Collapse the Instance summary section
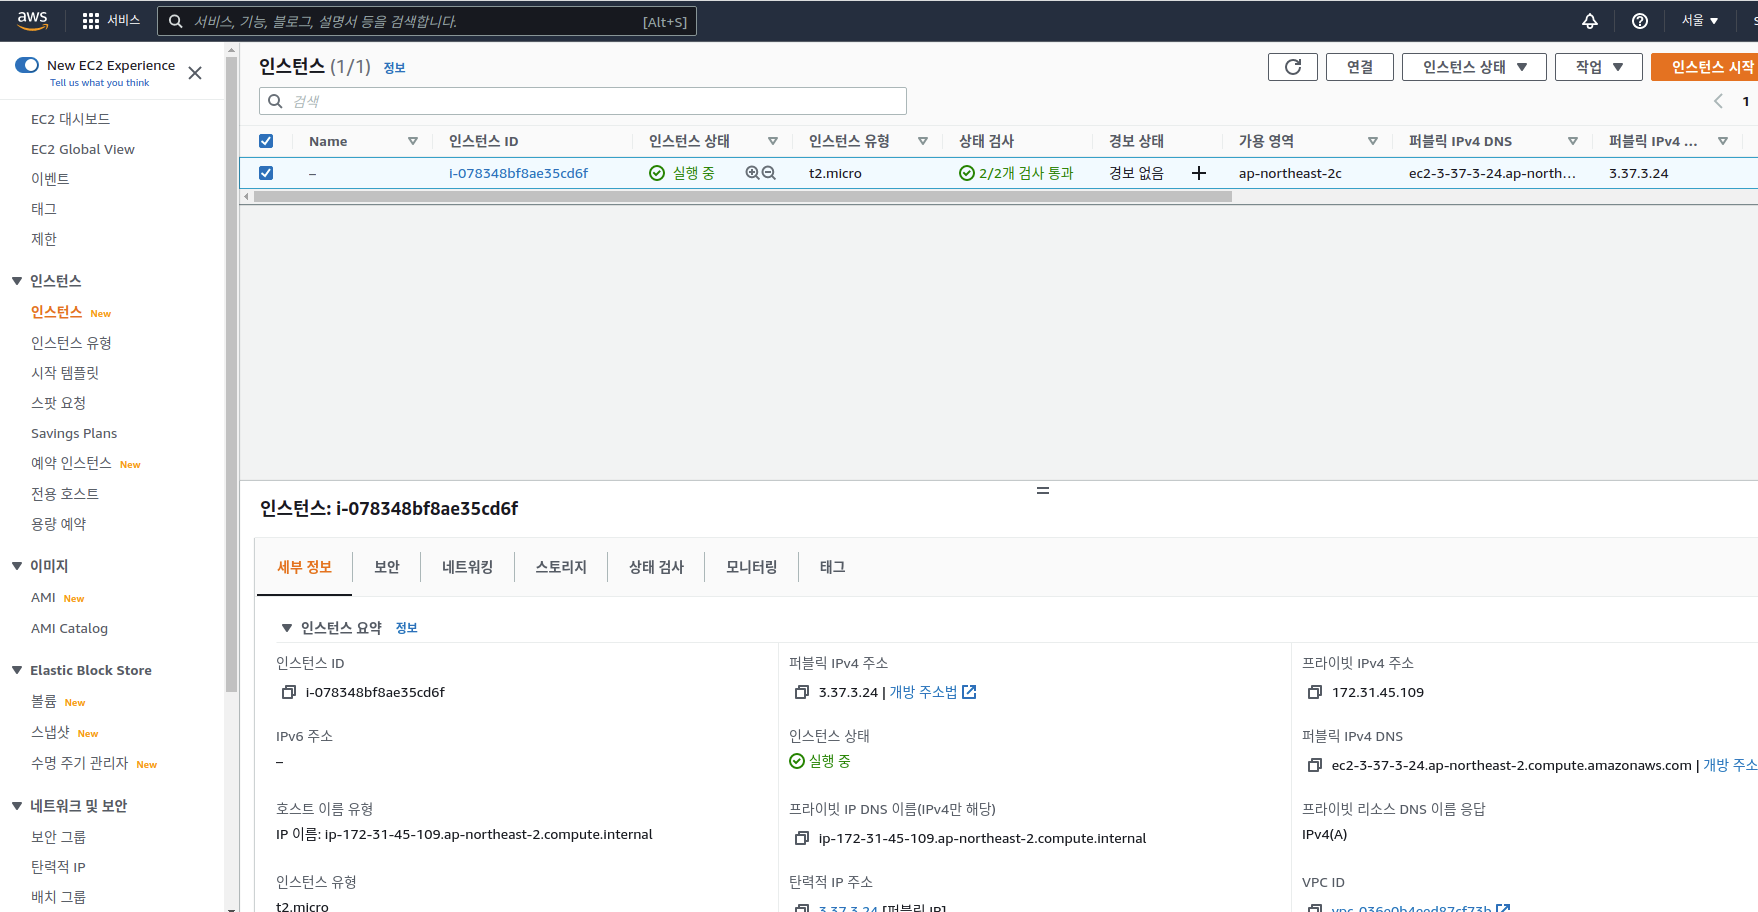This screenshot has width=1758, height=912. tap(287, 628)
